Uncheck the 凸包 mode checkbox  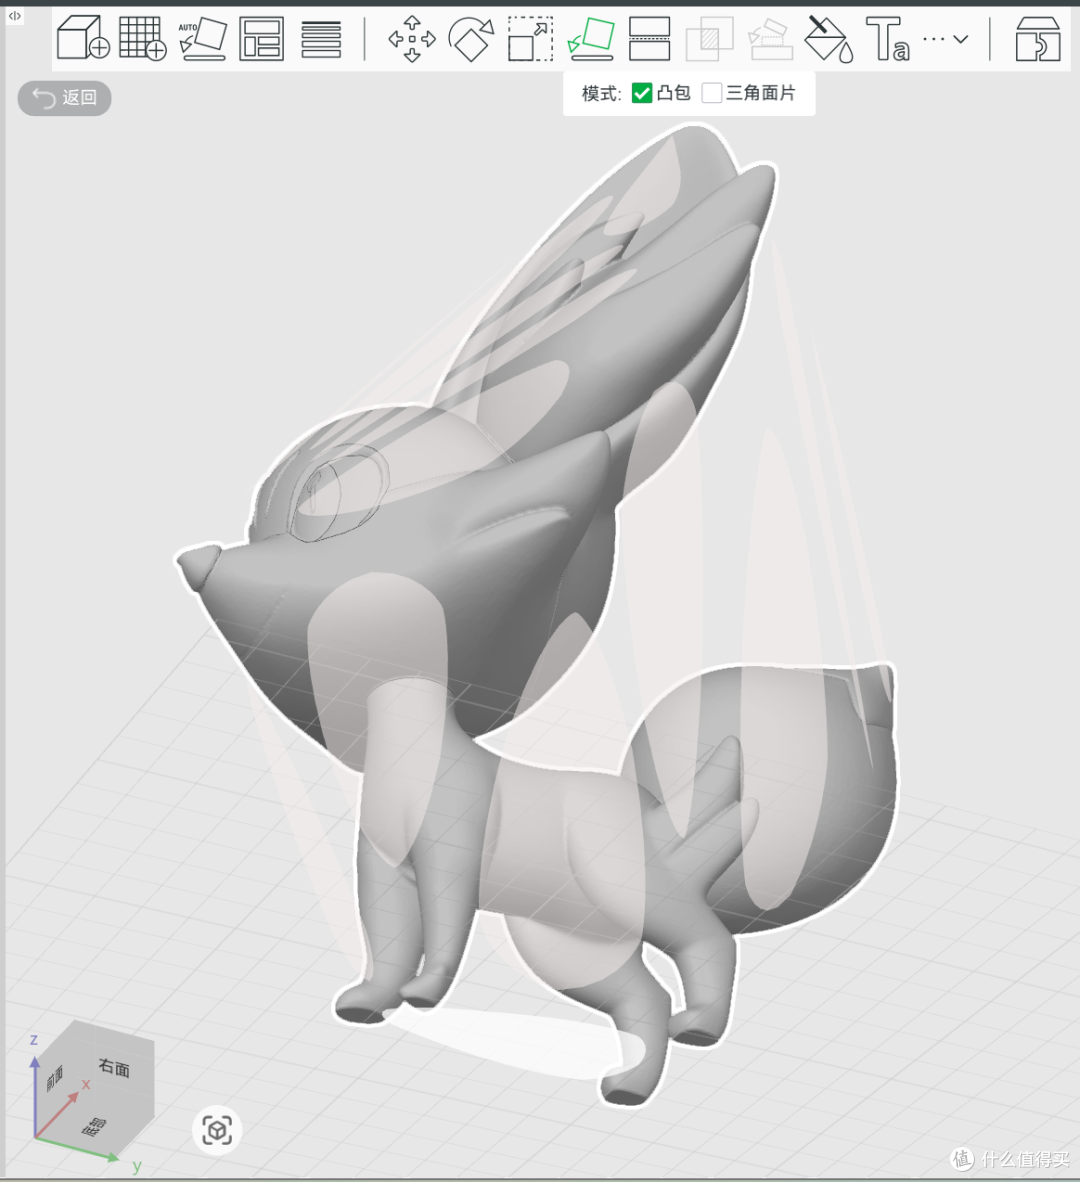642,93
